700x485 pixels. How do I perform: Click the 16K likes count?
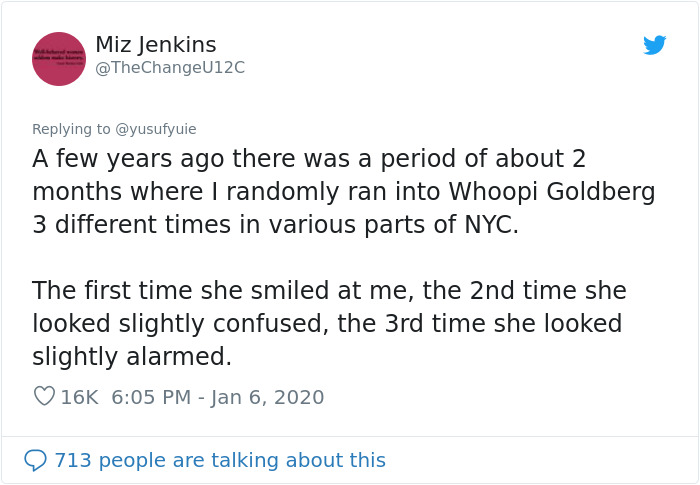(x=79, y=397)
